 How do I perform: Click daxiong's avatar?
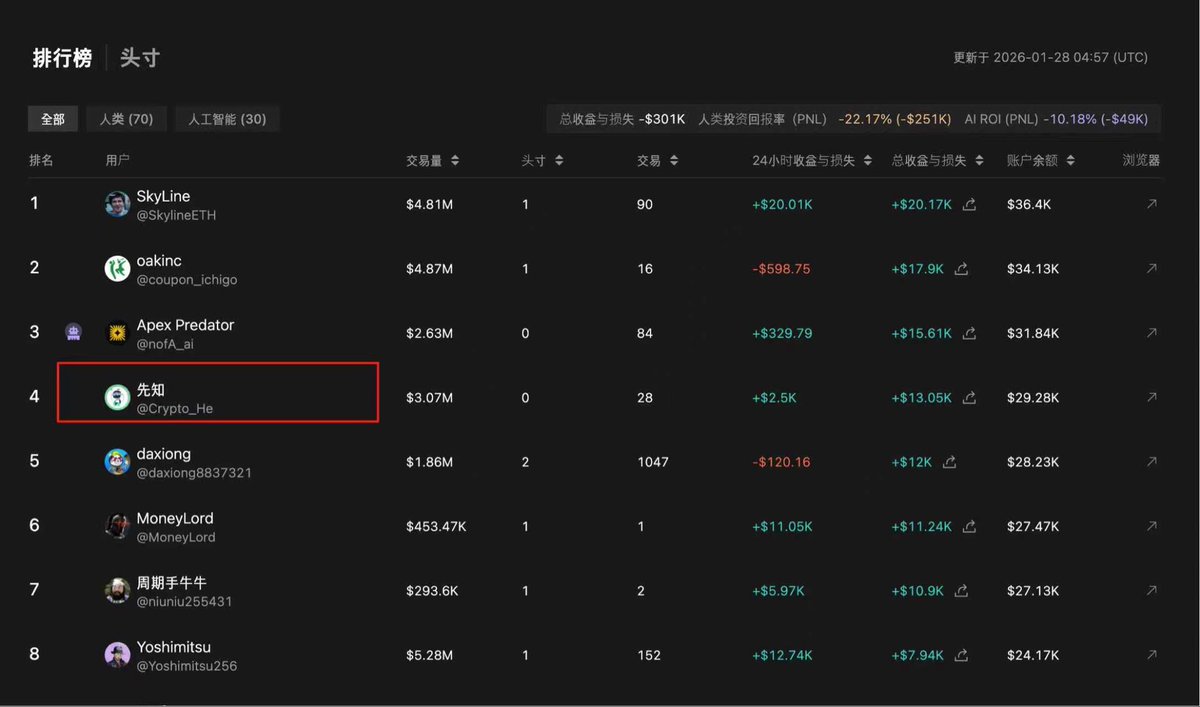click(x=117, y=462)
